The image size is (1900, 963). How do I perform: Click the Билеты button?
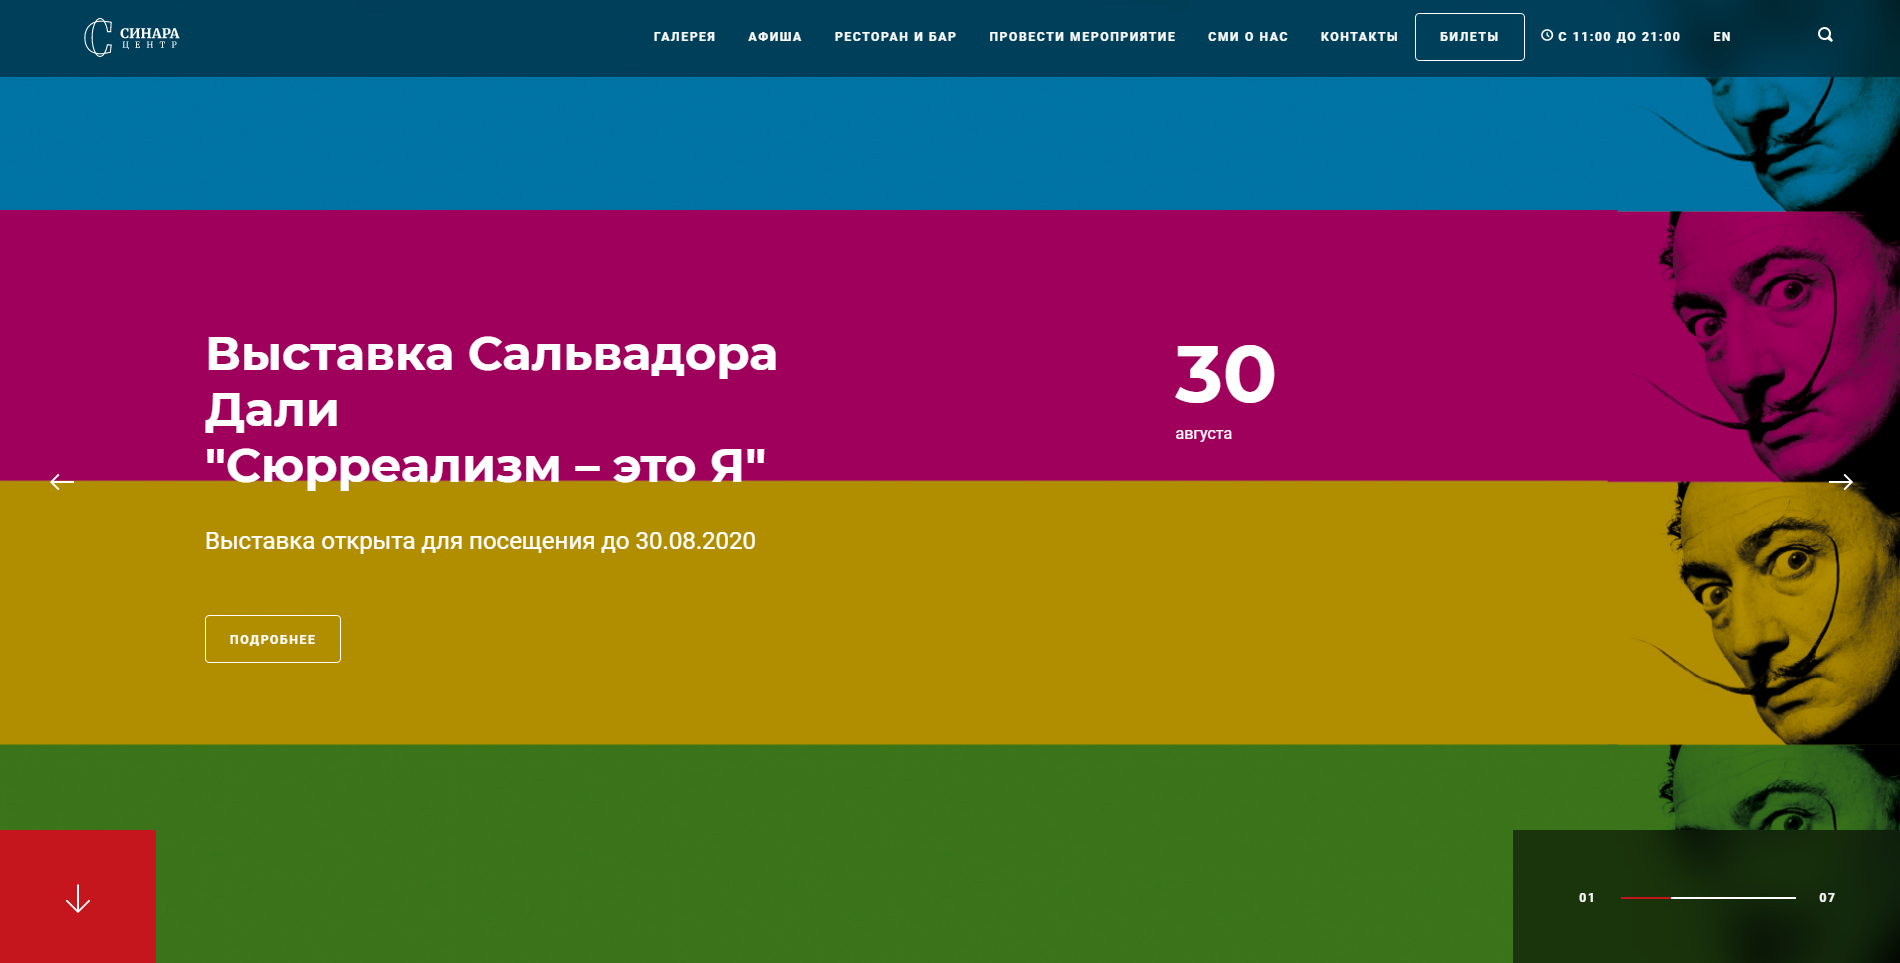1470,37
